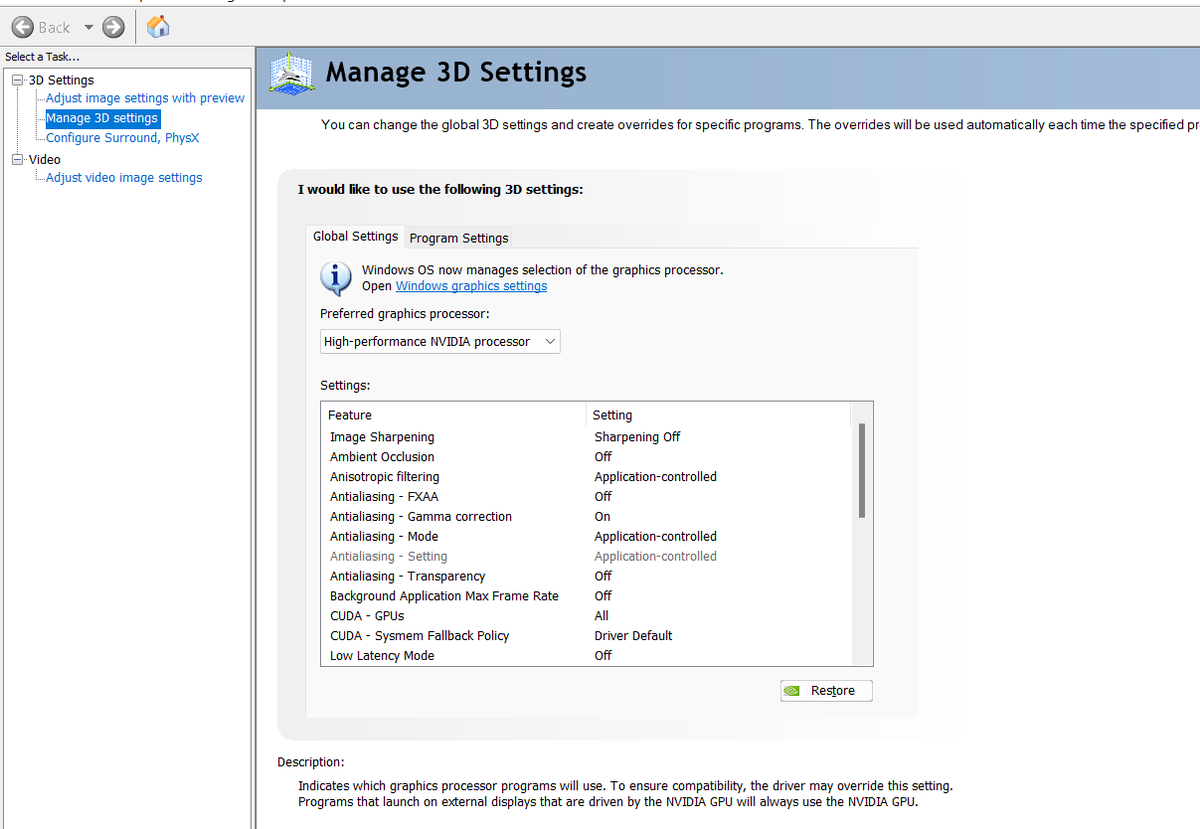Click the Feature column header
The height and width of the screenshot is (829, 1200).
tap(454, 415)
